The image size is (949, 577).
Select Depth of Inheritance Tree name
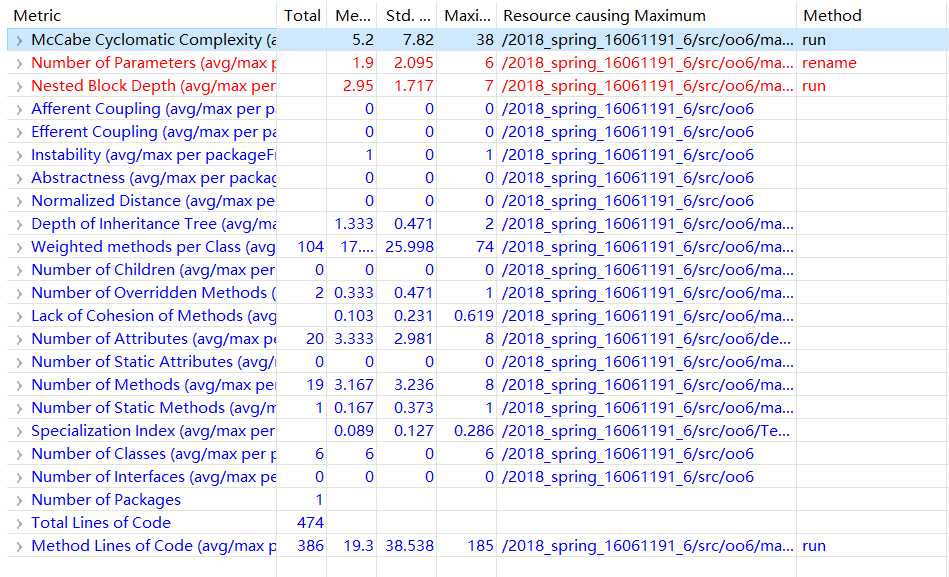[x=154, y=224]
